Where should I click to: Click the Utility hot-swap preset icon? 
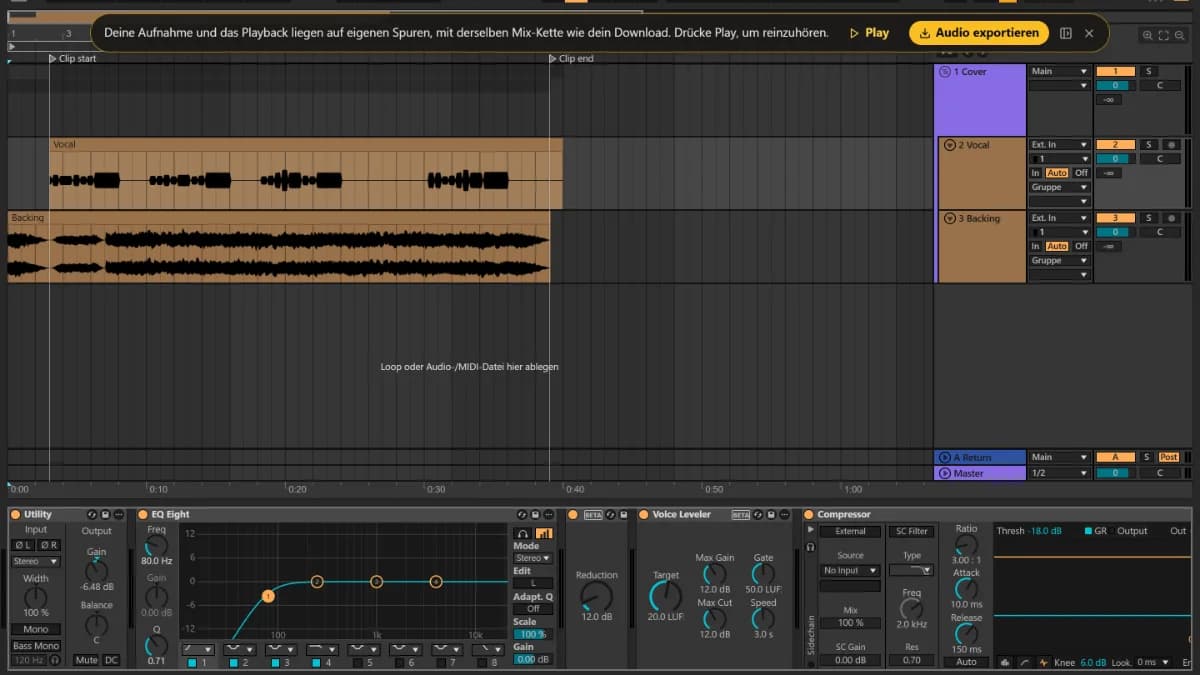(92, 514)
